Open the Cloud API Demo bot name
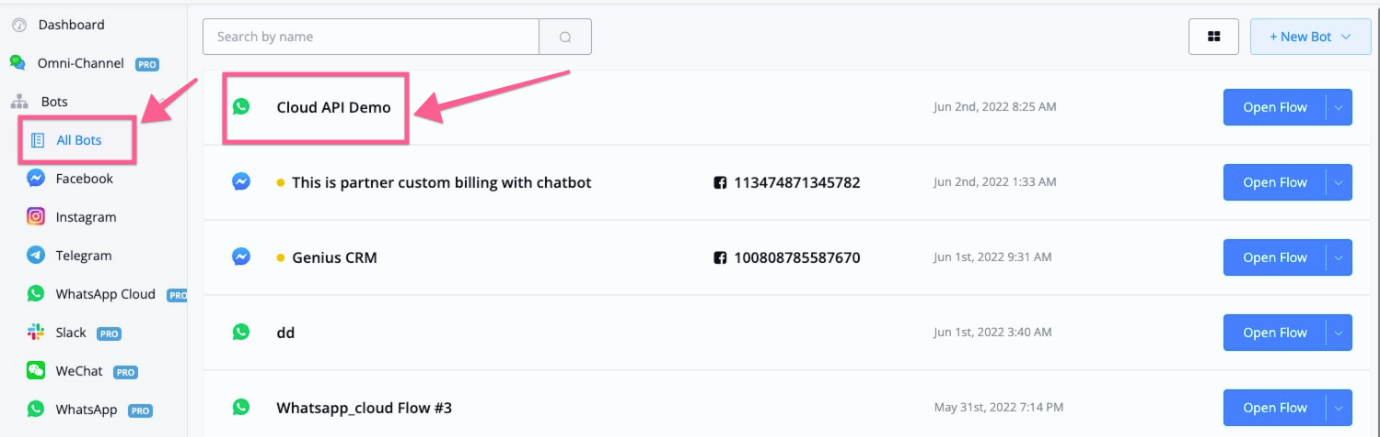The image size is (1380, 437). point(334,107)
